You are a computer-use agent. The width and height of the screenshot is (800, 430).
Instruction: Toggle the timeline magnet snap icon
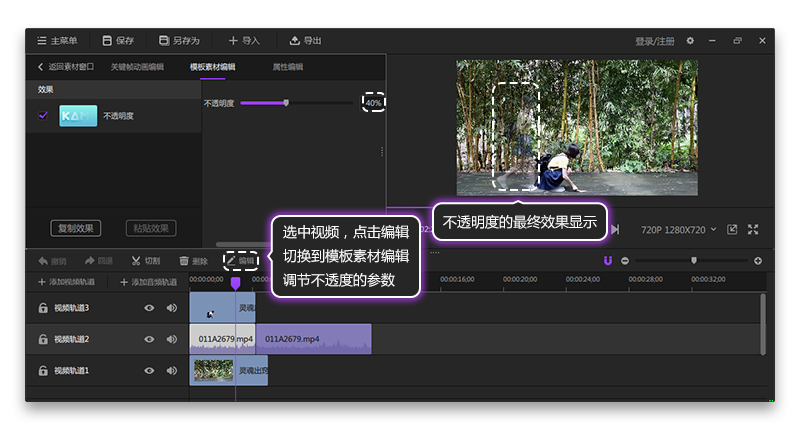[x=607, y=261]
